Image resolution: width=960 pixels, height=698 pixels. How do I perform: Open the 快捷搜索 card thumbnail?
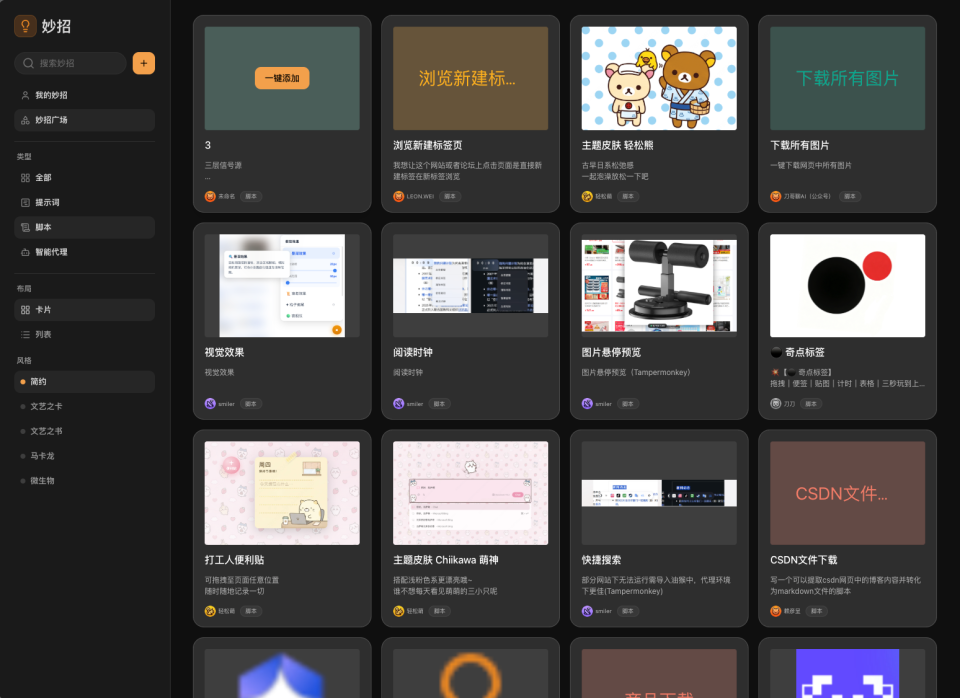[x=659, y=493]
